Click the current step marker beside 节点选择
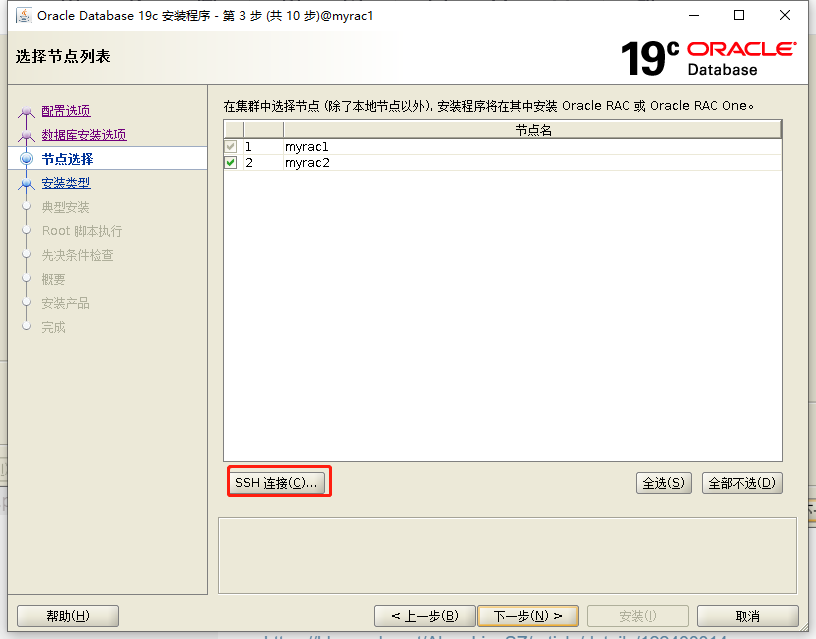This screenshot has height=639, width=816. [x=27, y=159]
